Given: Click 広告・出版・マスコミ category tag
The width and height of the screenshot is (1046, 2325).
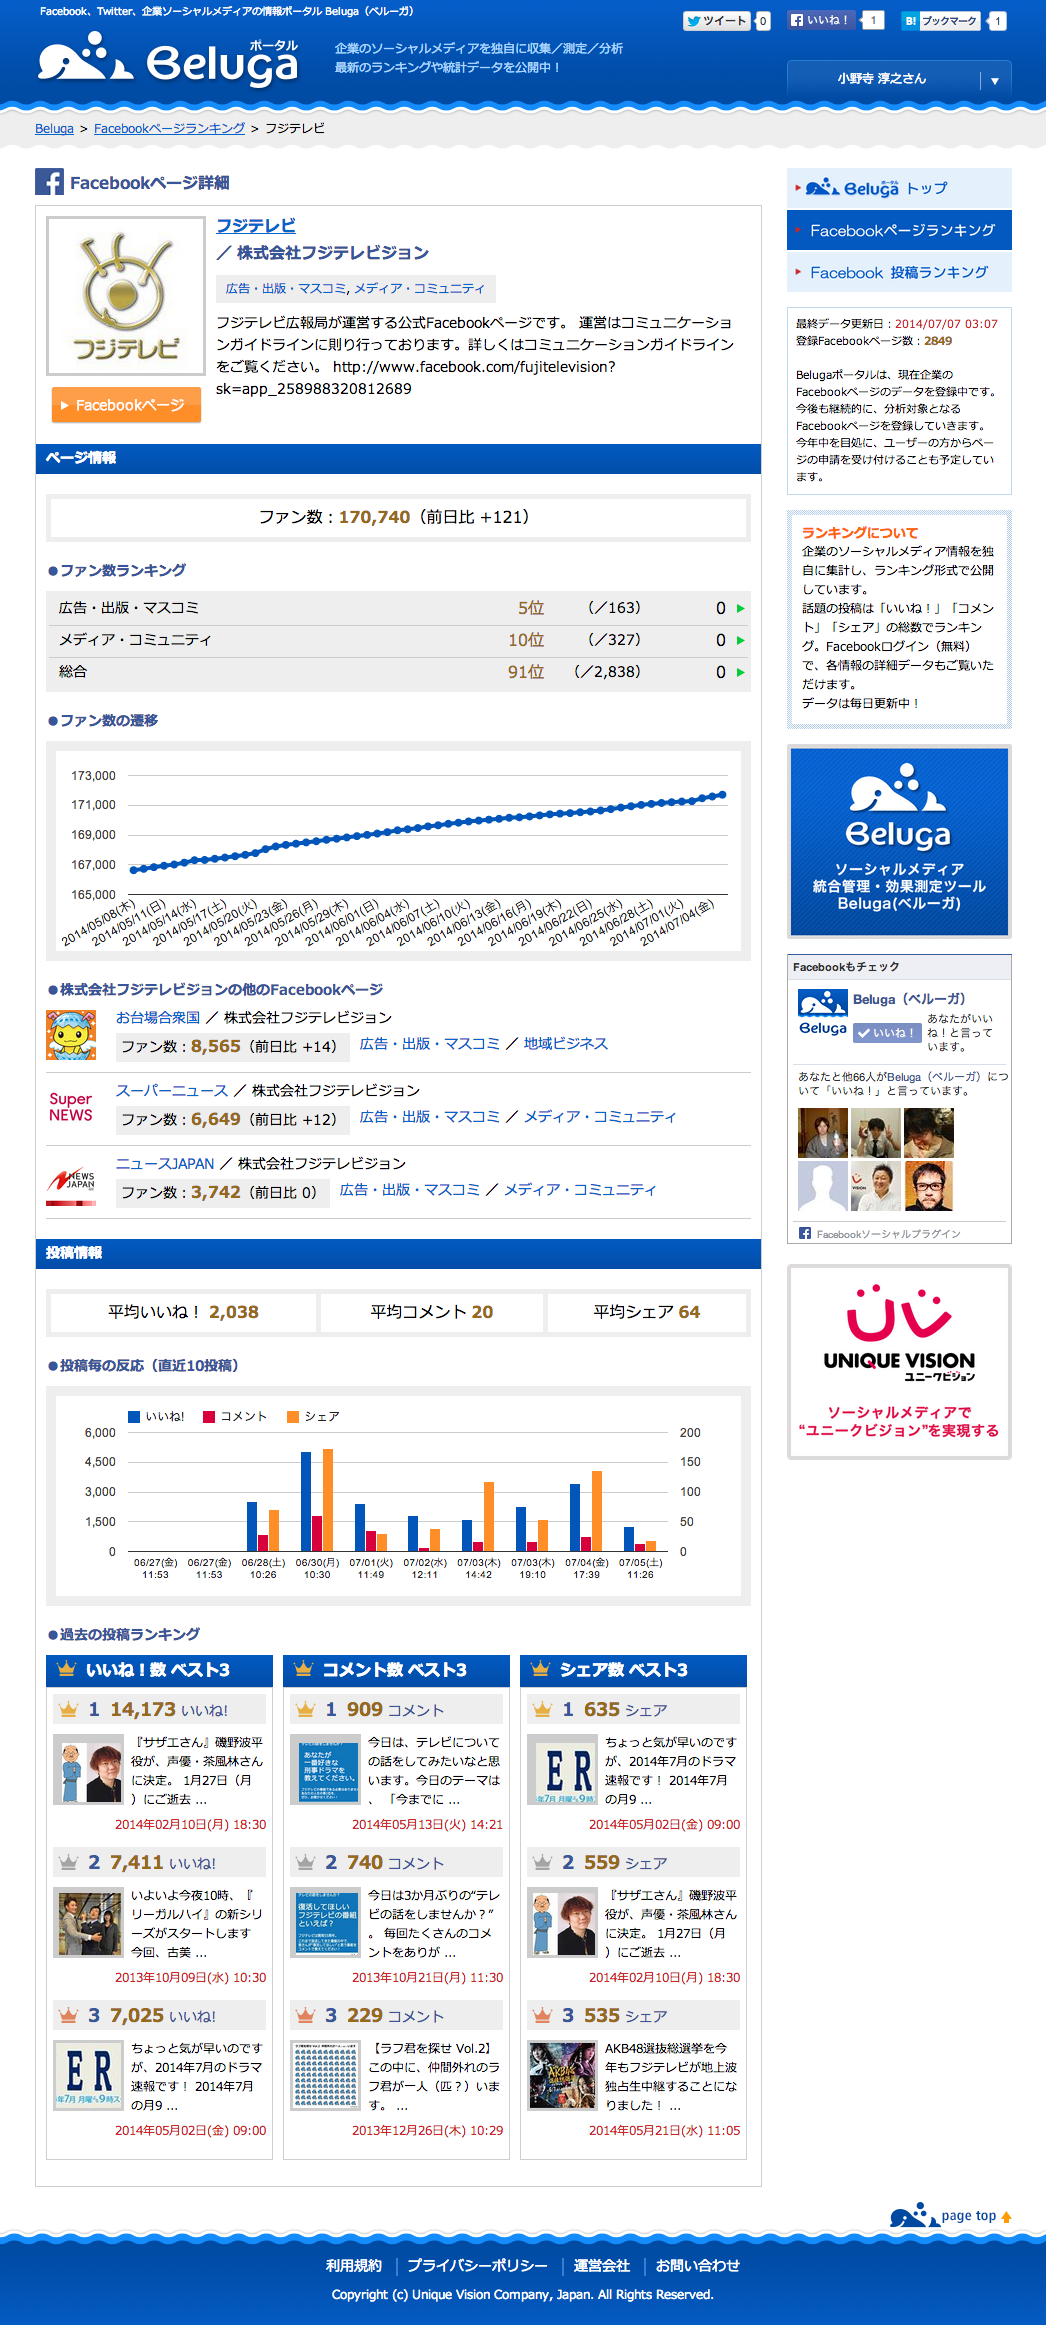Looking at the screenshot, I should click(285, 289).
